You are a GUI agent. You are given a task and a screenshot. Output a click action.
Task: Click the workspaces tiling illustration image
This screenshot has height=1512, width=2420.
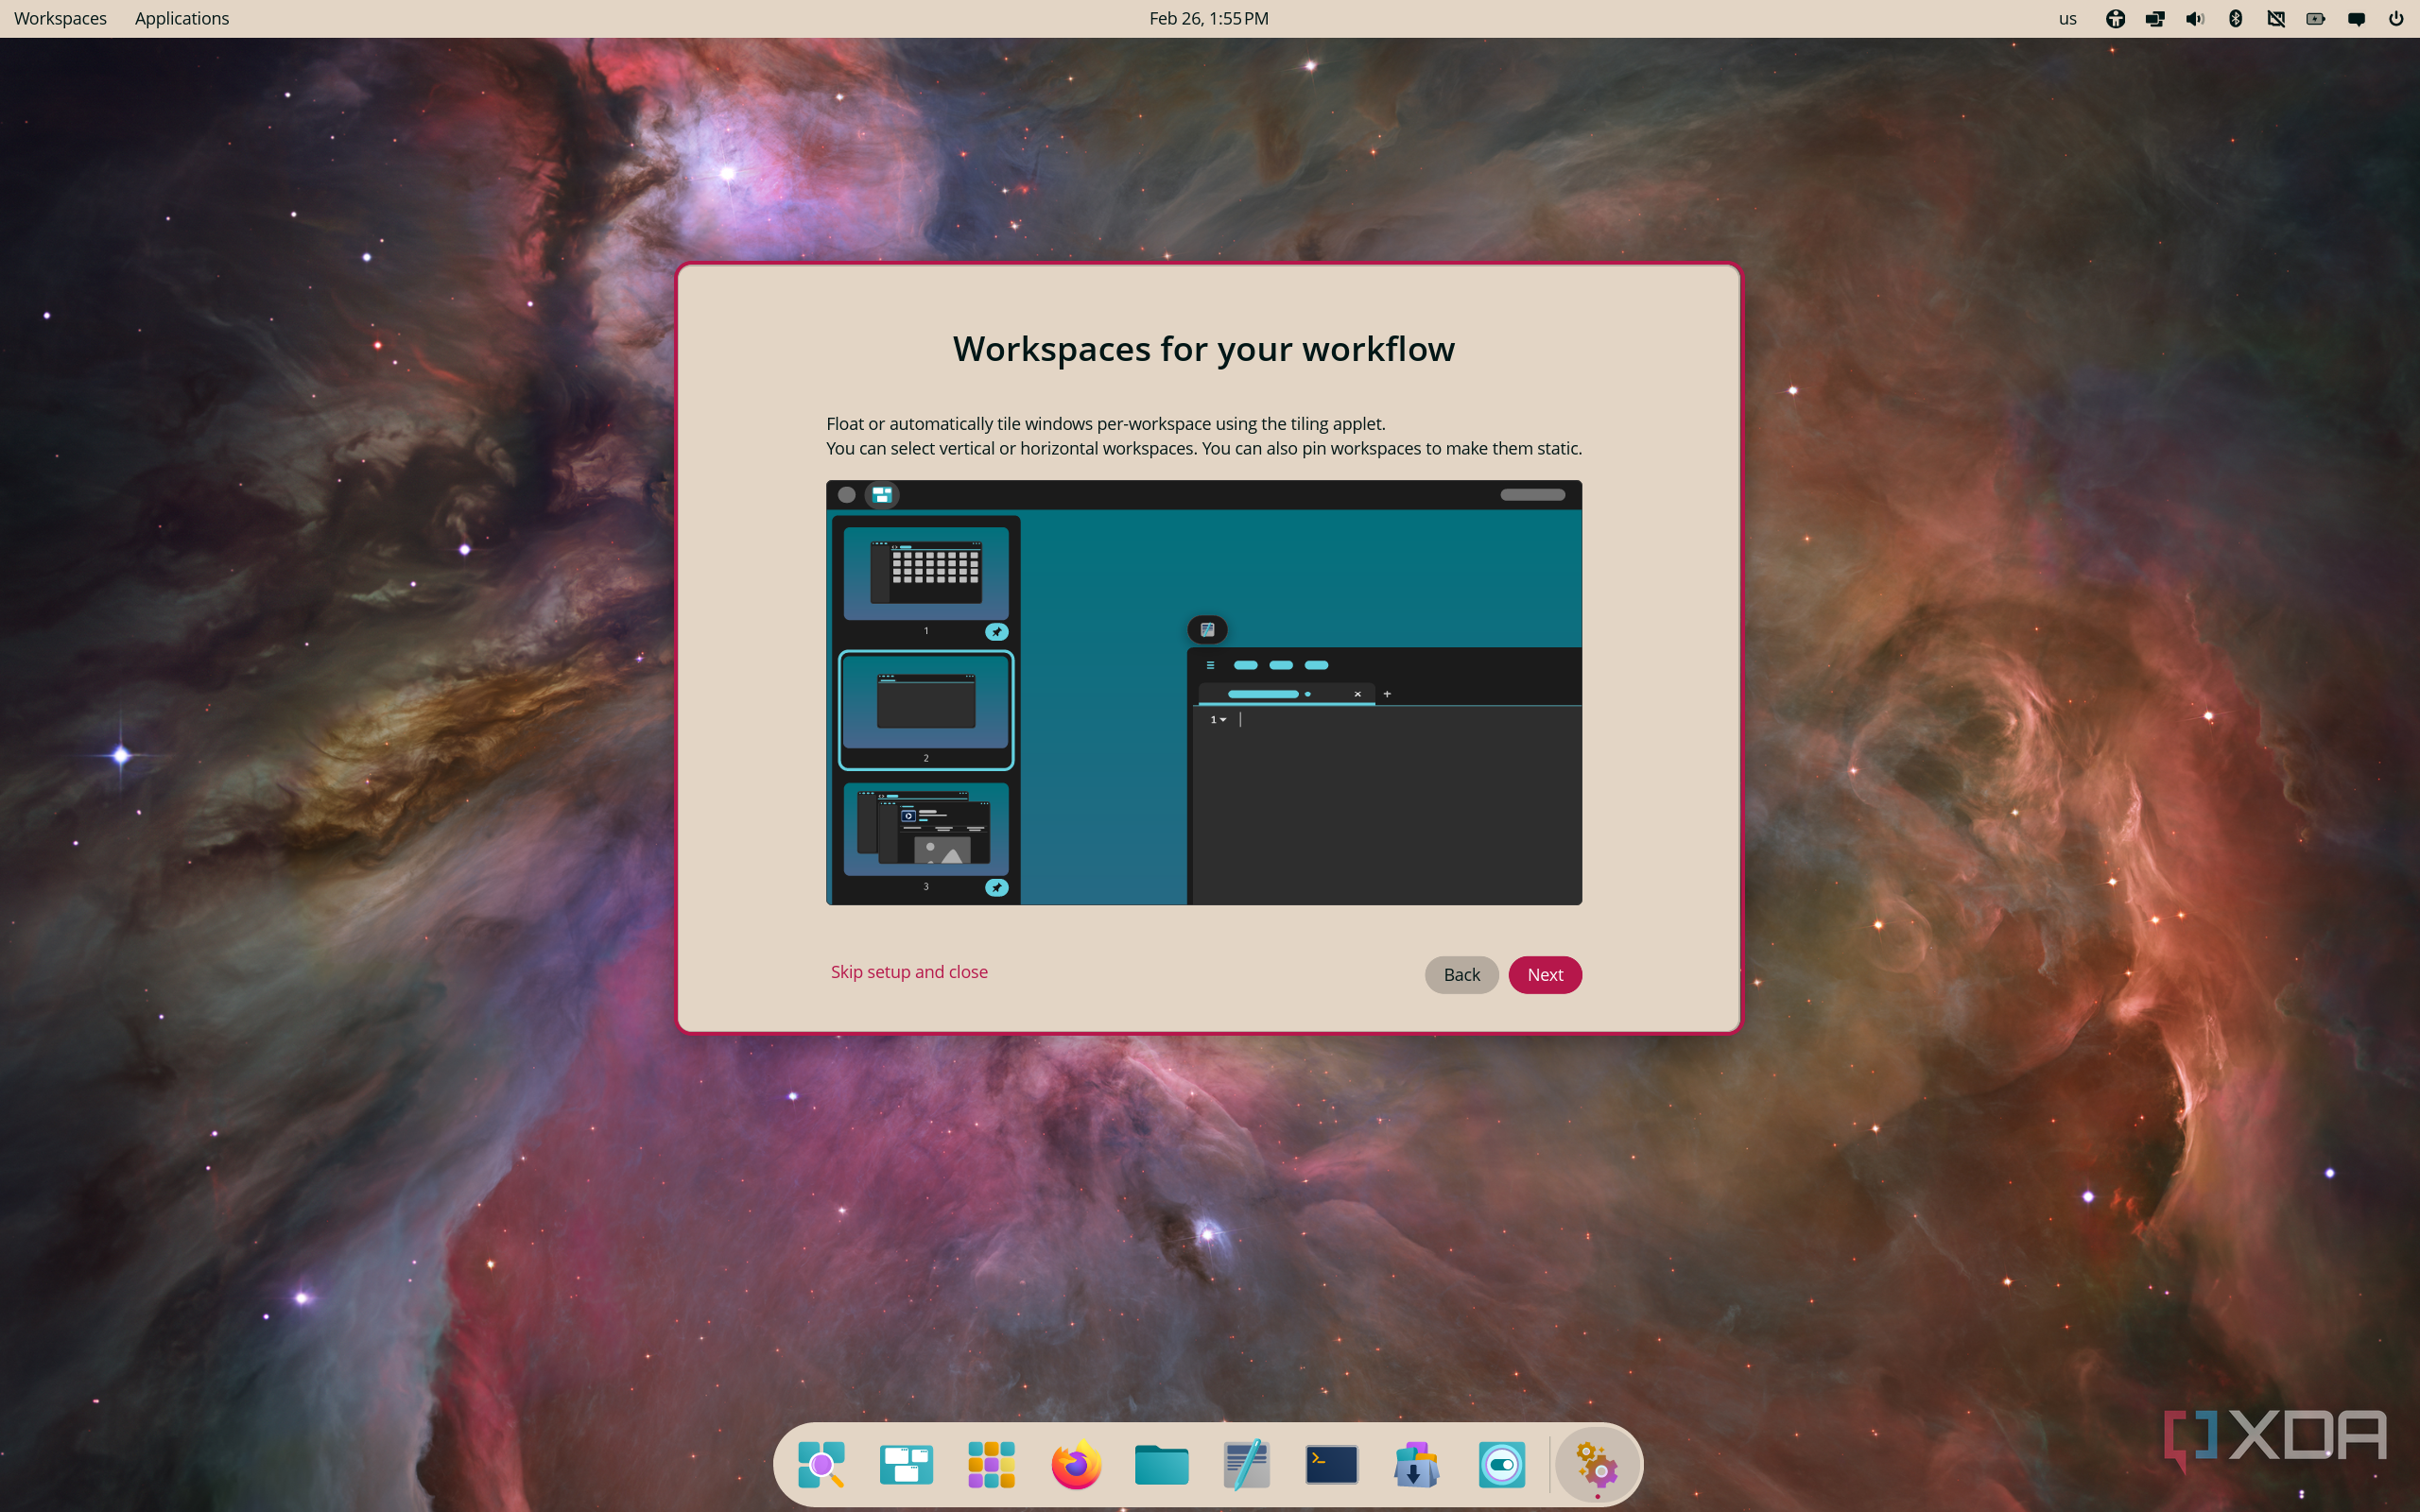1203,692
